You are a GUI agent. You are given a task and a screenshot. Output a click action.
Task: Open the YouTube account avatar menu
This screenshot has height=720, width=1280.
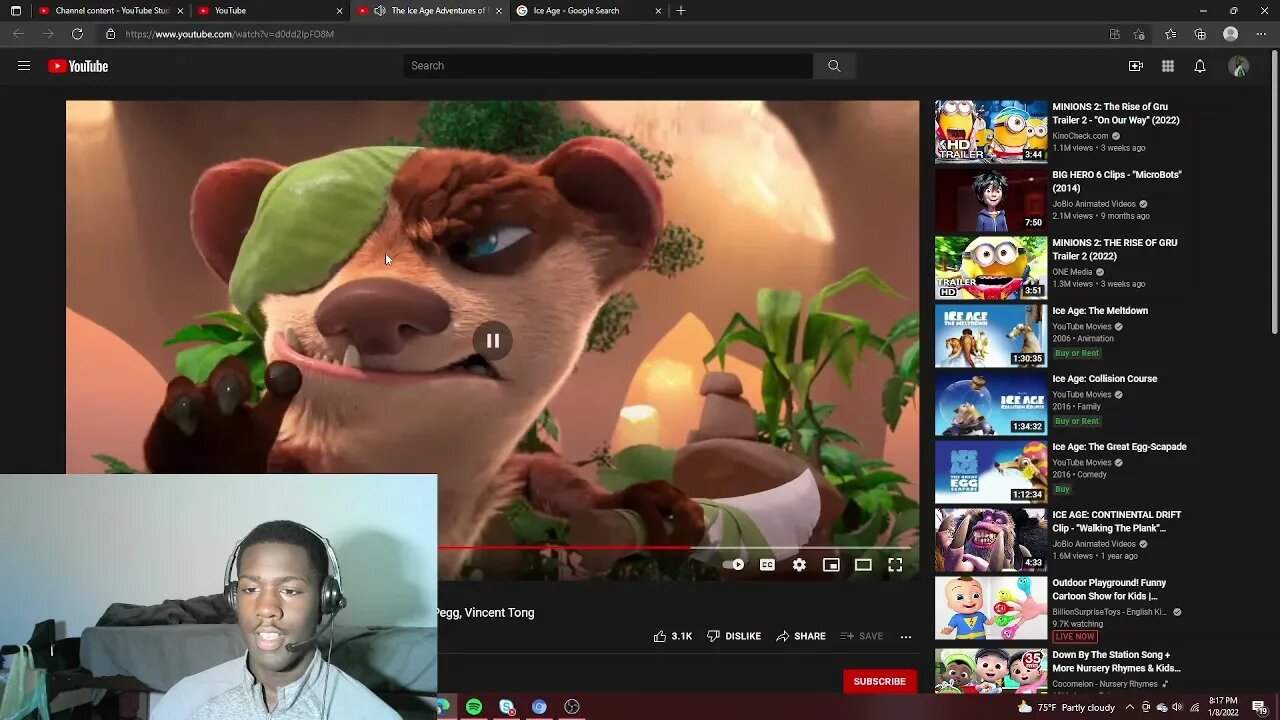coord(1239,66)
